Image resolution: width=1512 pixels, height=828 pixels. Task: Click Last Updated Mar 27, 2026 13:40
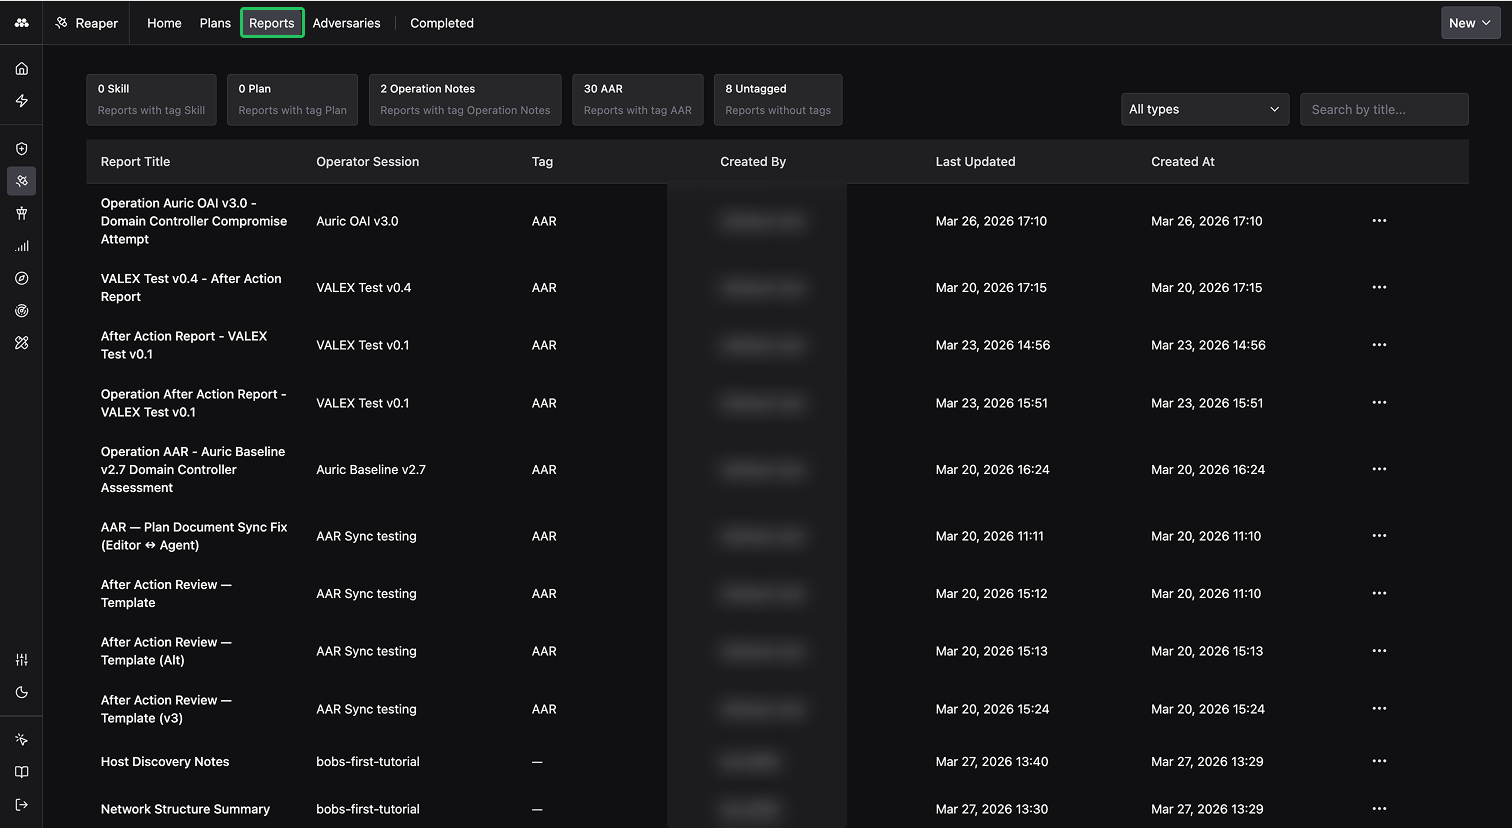point(992,762)
